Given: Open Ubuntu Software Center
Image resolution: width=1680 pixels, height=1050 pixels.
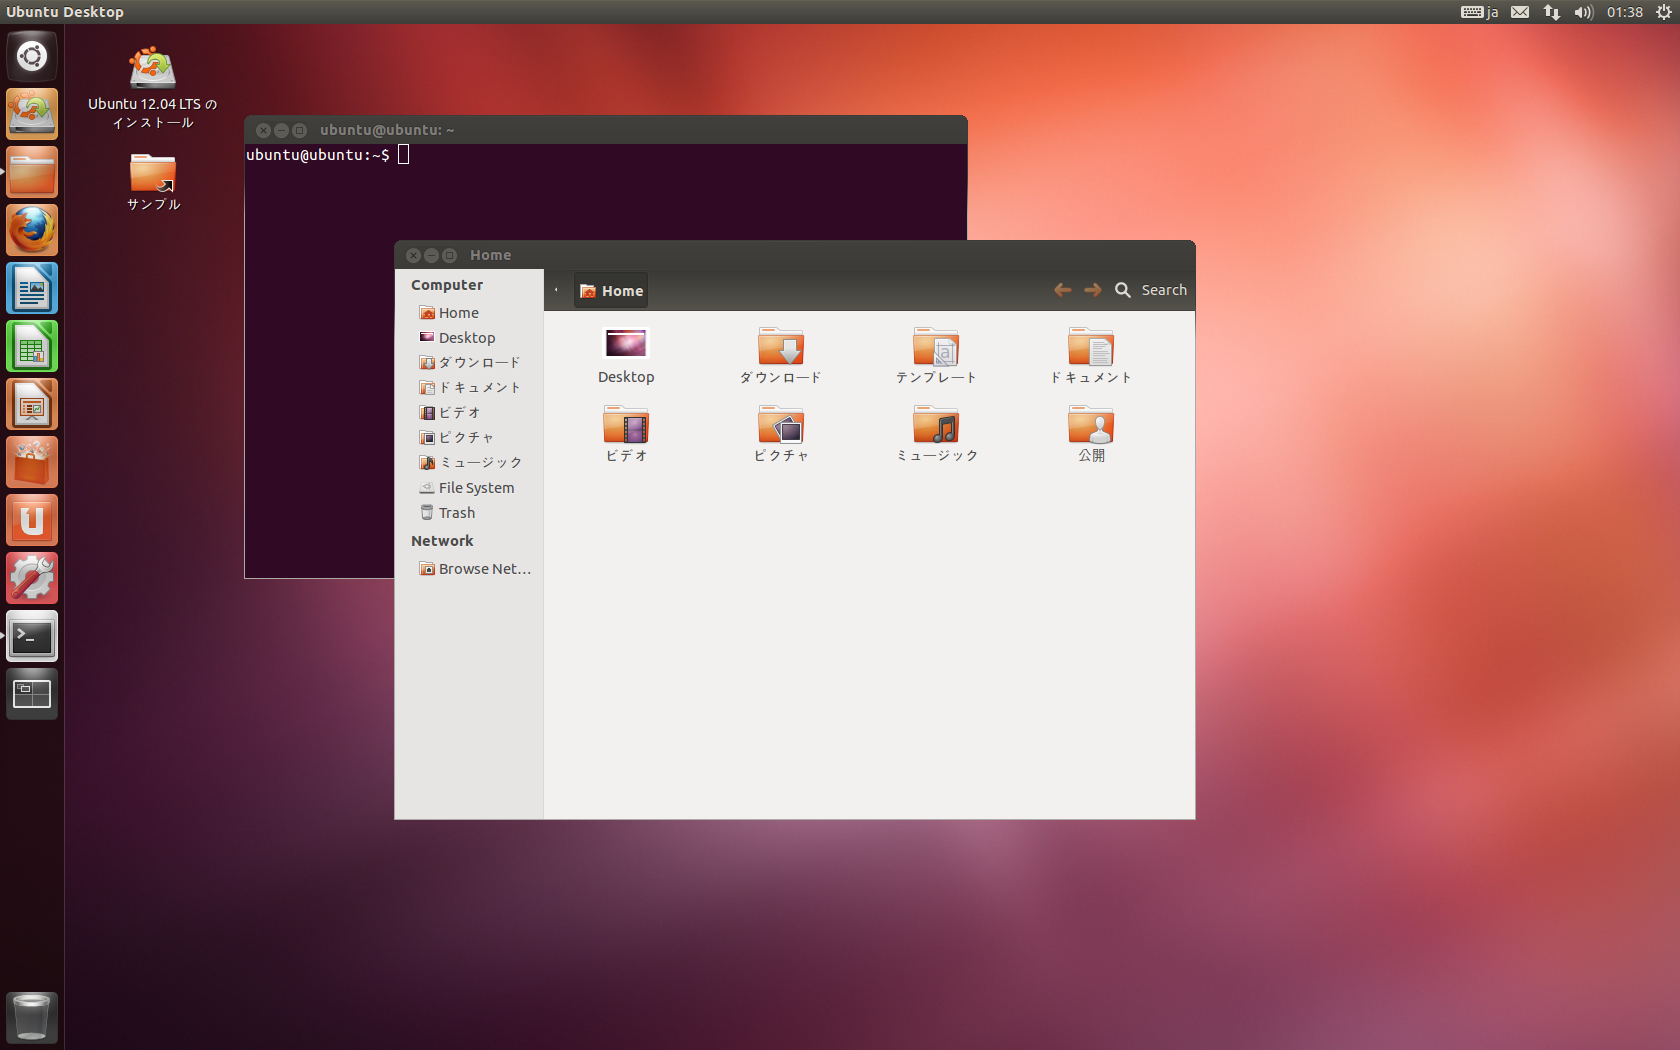Looking at the screenshot, I should click(x=32, y=462).
